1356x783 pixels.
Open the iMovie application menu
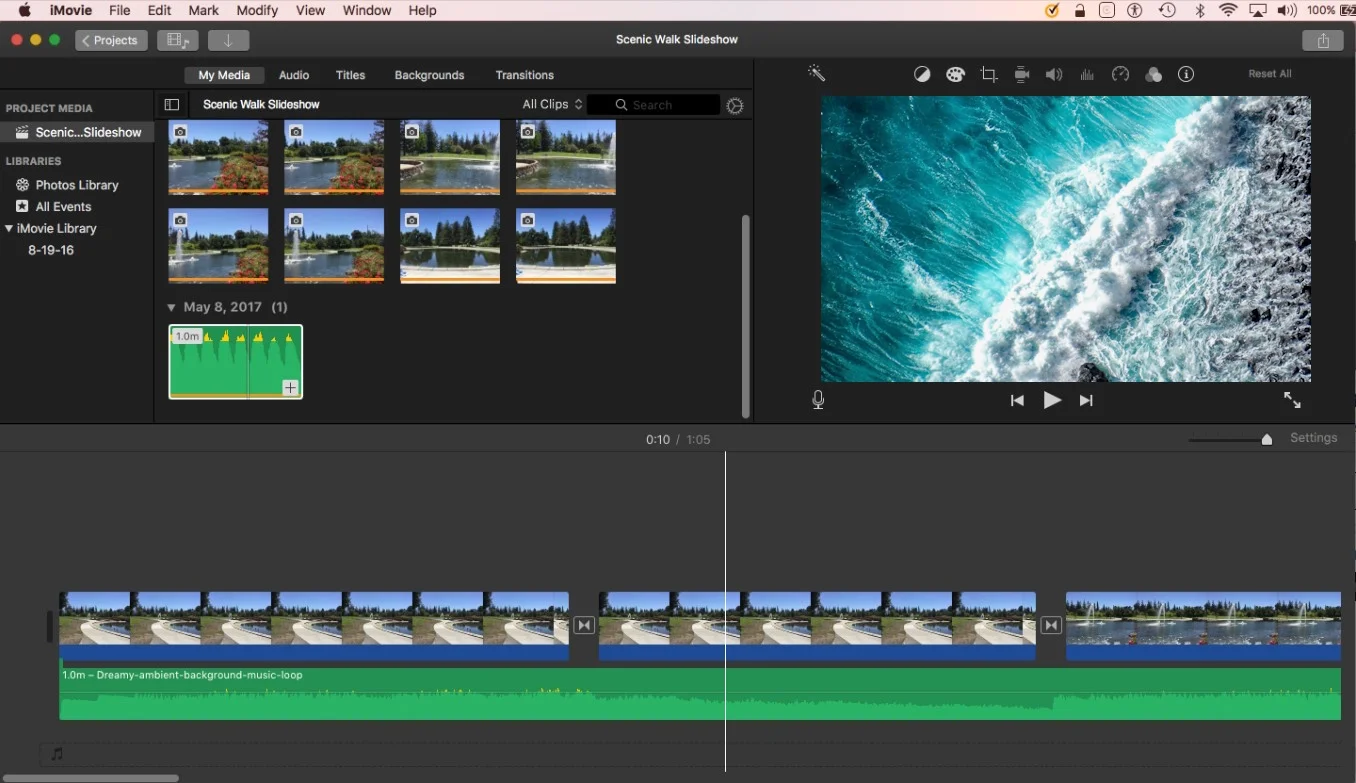tap(71, 10)
